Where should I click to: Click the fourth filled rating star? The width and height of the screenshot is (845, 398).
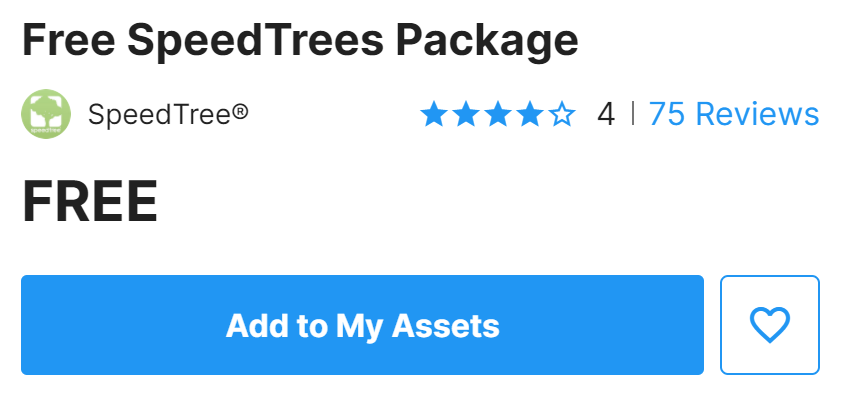[x=530, y=115]
